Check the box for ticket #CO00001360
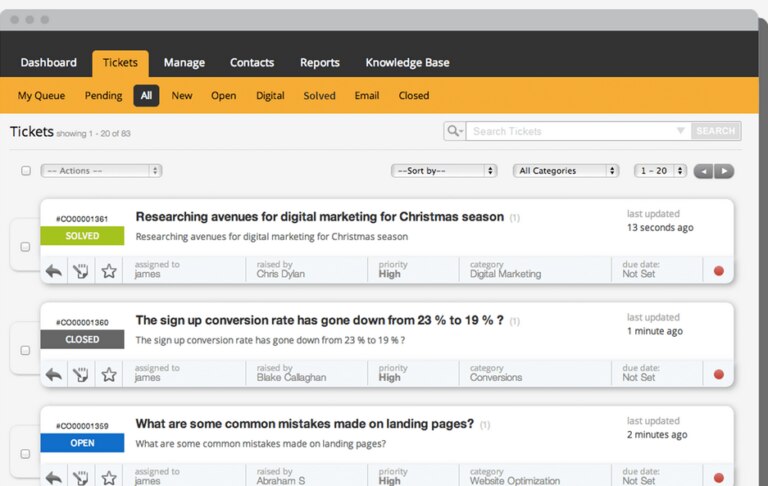The width and height of the screenshot is (768, 486). pos(25,350)
